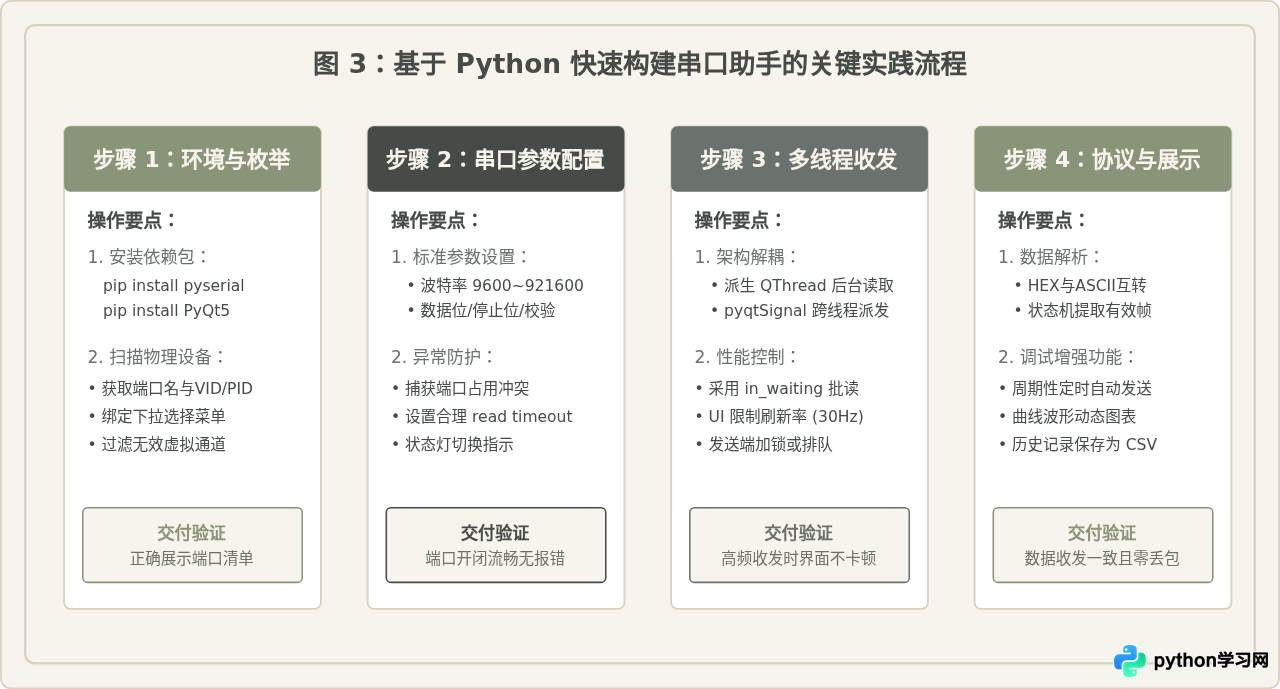The height and width of the screenshot is (689, 1280).
Task: Click the text 'pip install pyserial'
Action: [173, 285]
